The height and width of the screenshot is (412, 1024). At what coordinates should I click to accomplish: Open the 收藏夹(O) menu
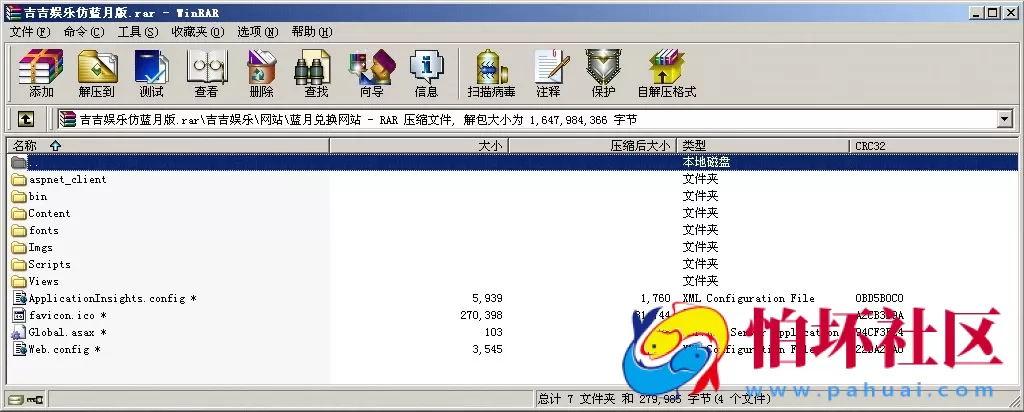pyautogui.click(x=197, y=31)
